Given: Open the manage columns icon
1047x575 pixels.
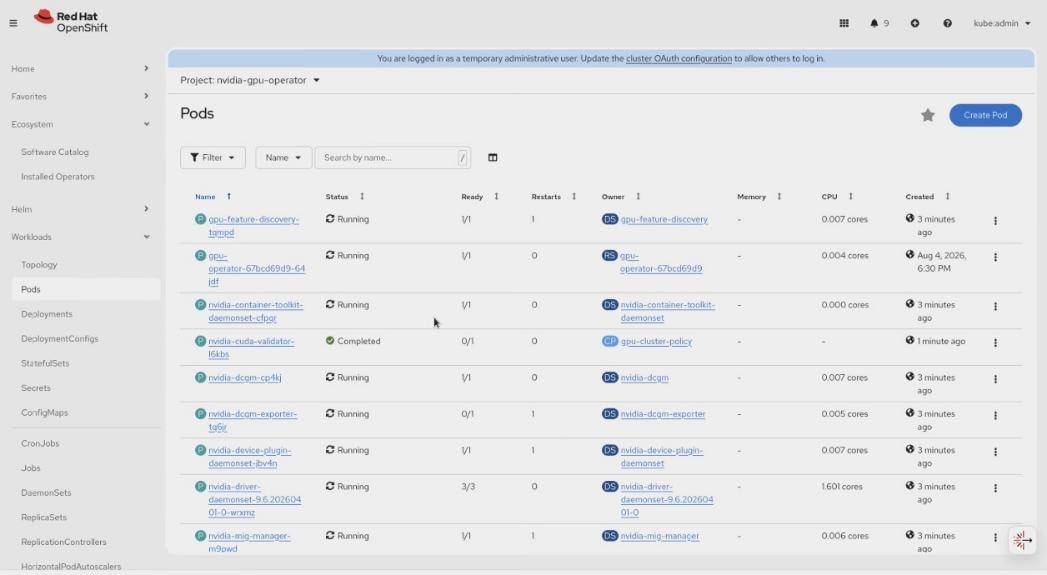Looking at the screenshot, I should (492, 158).
